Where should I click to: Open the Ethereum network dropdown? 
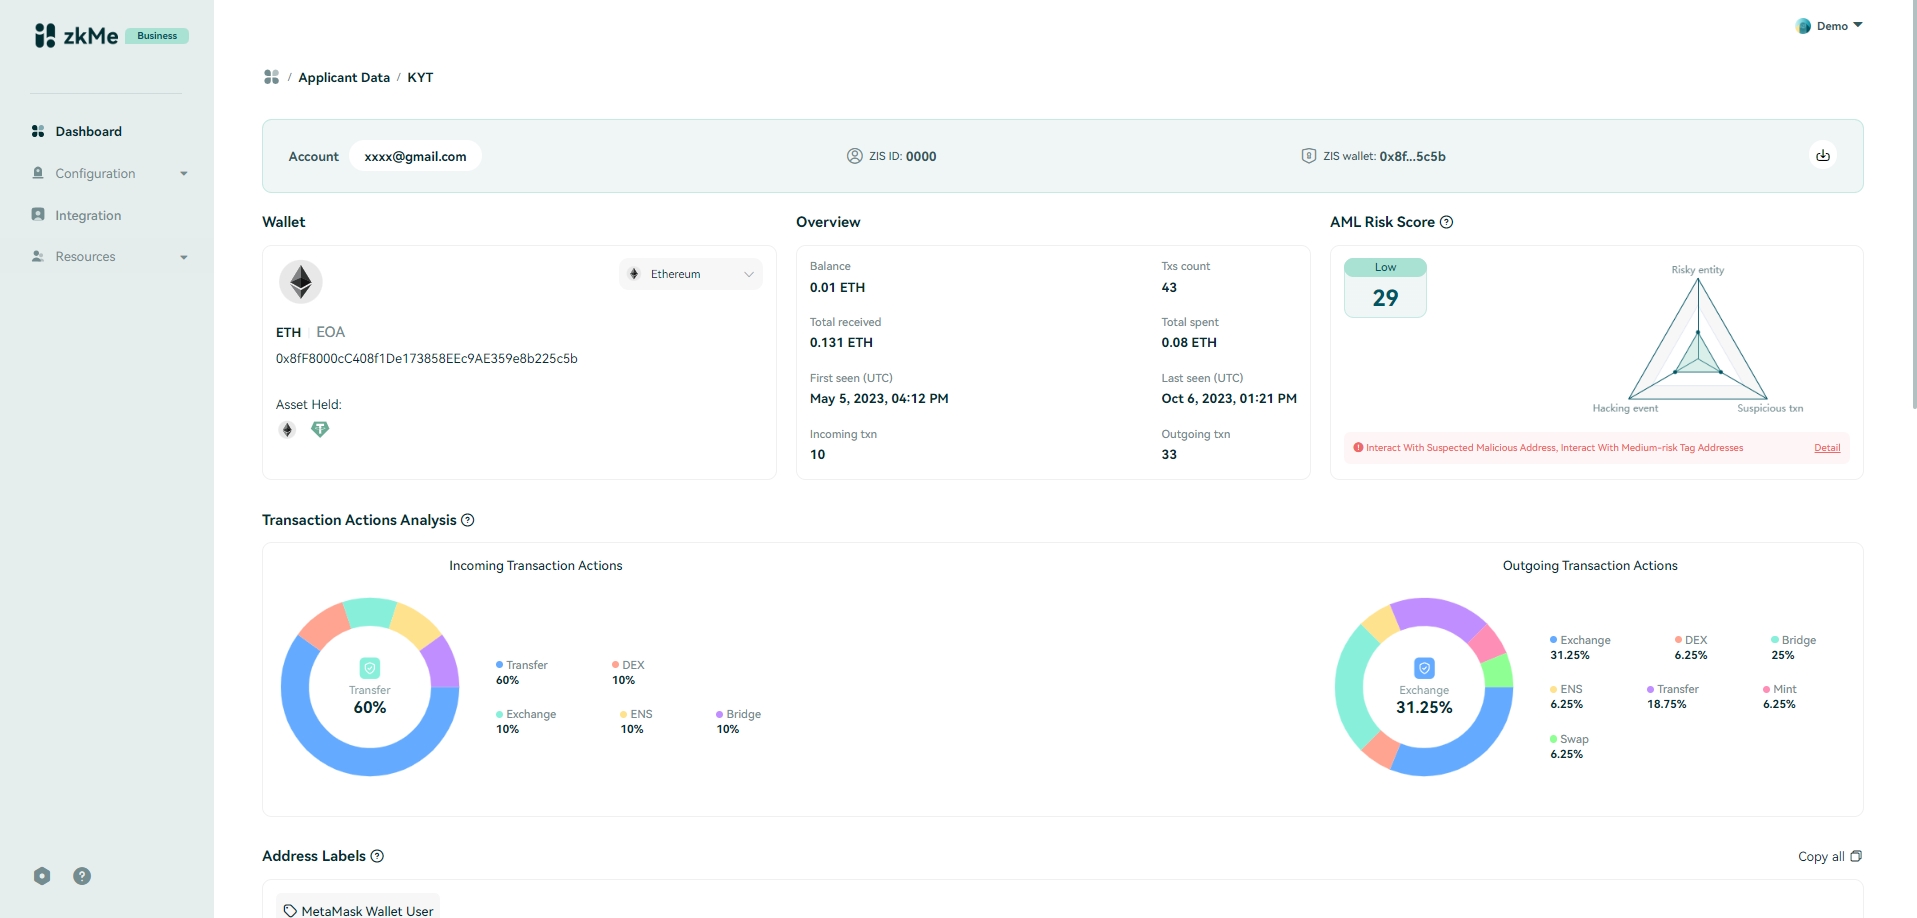coord(690,274)
